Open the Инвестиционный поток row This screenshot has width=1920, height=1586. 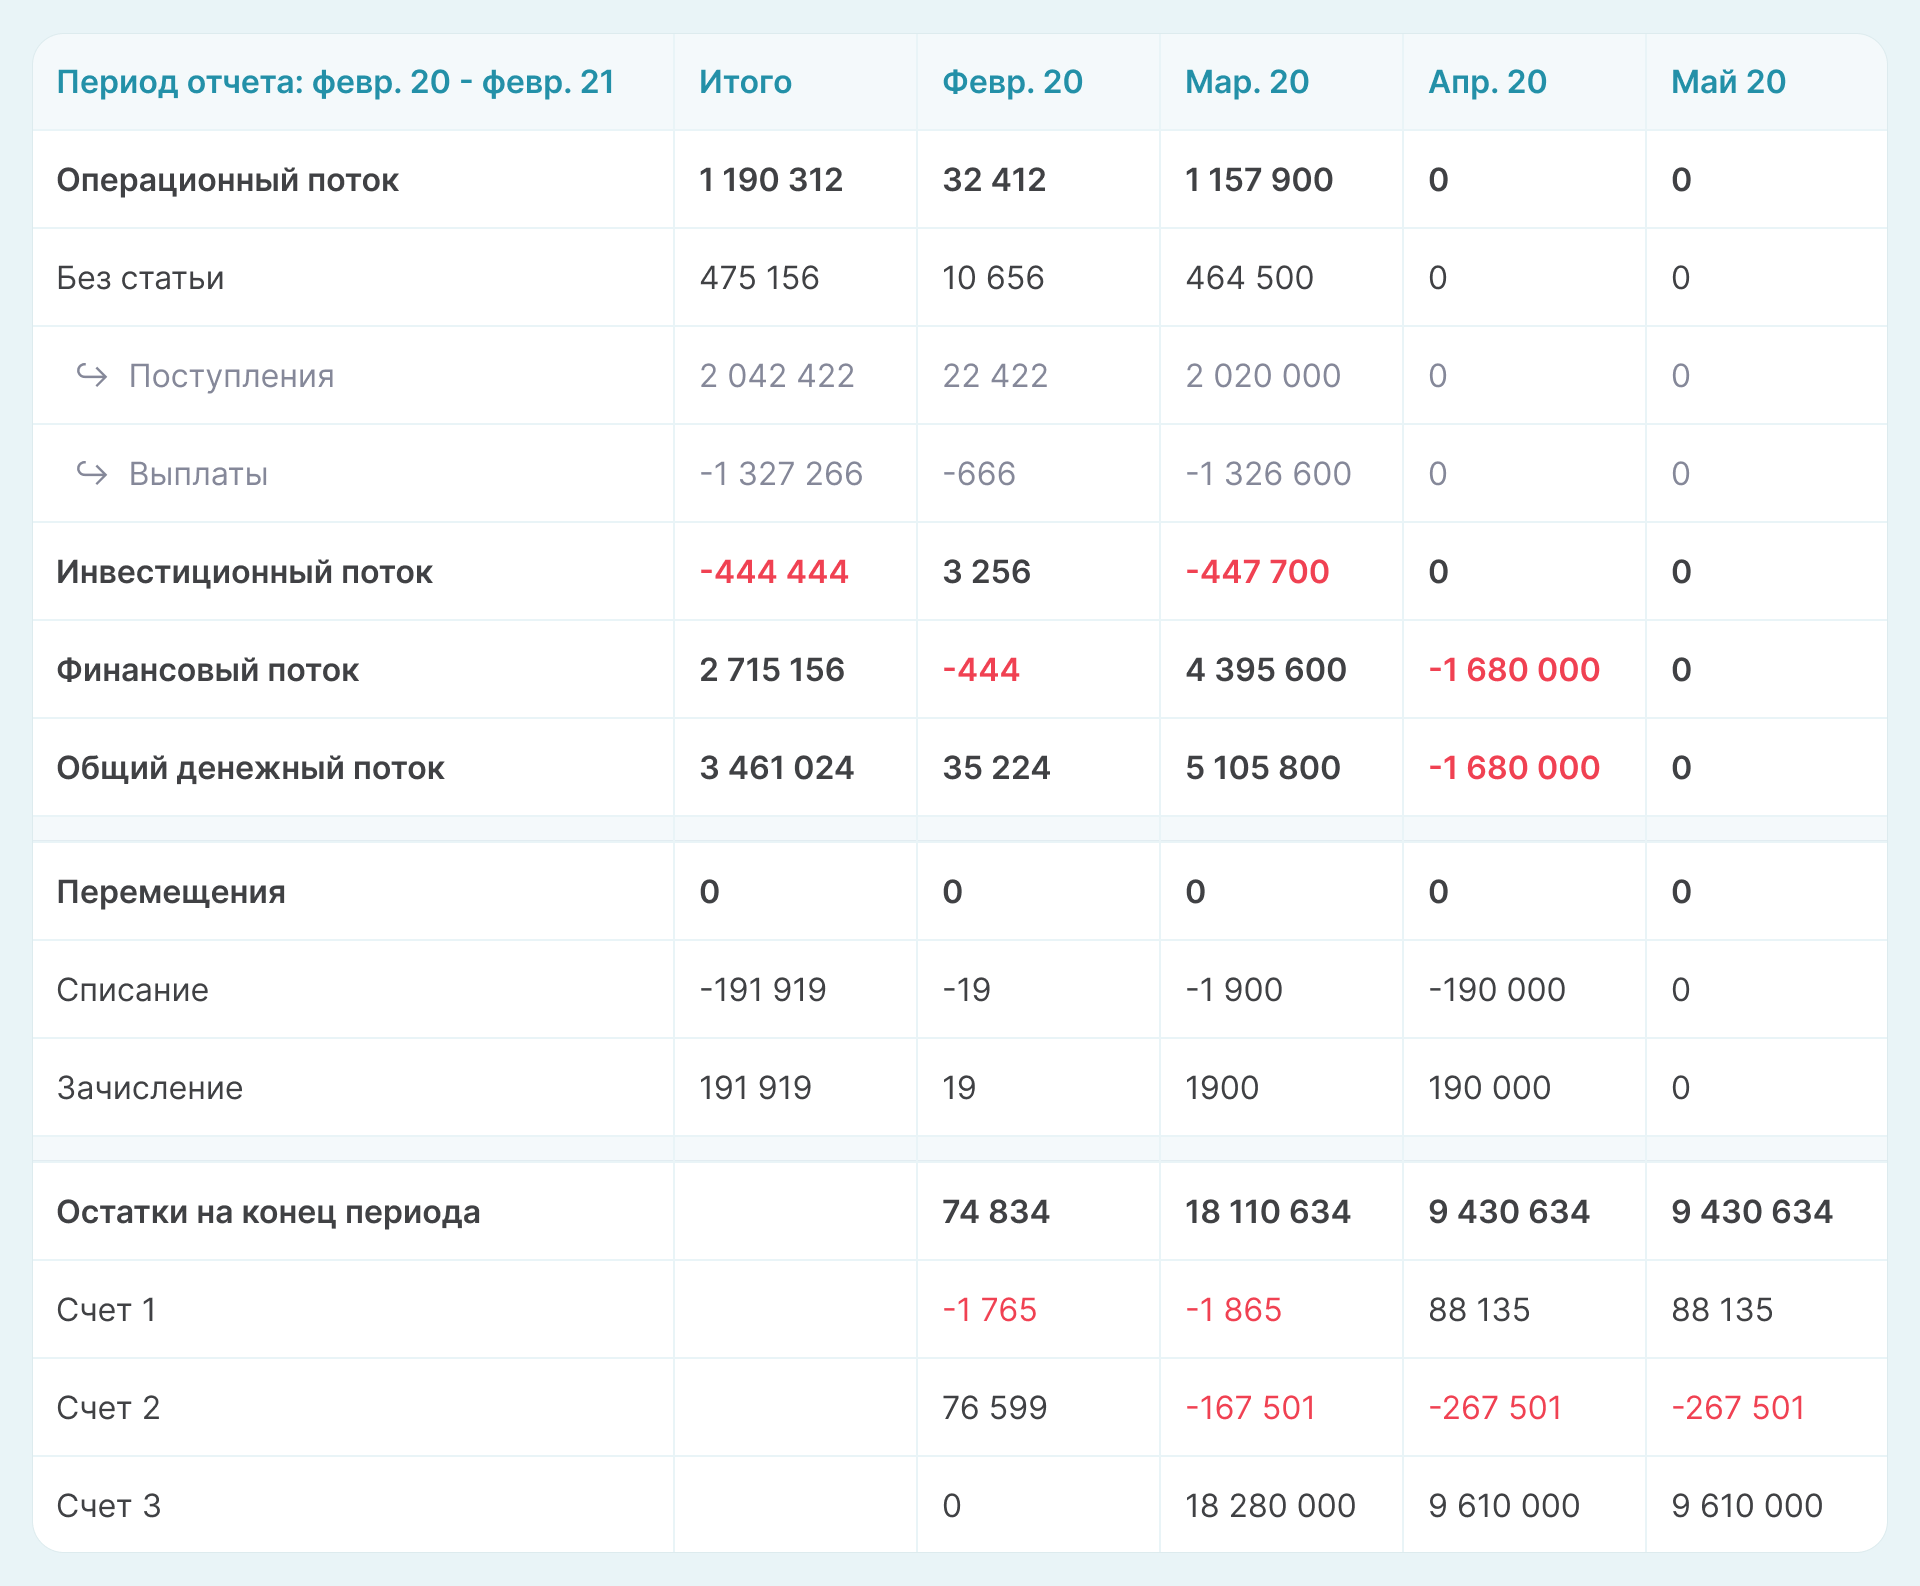click(x=244, y=572)
